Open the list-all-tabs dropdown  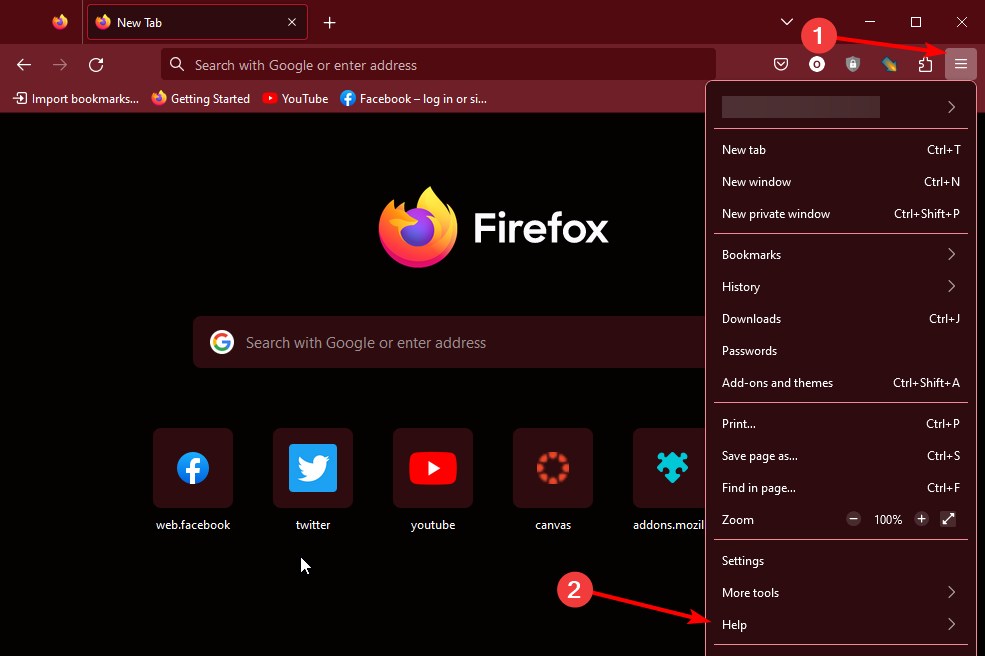pyautogui.click(x=787, y=21)
